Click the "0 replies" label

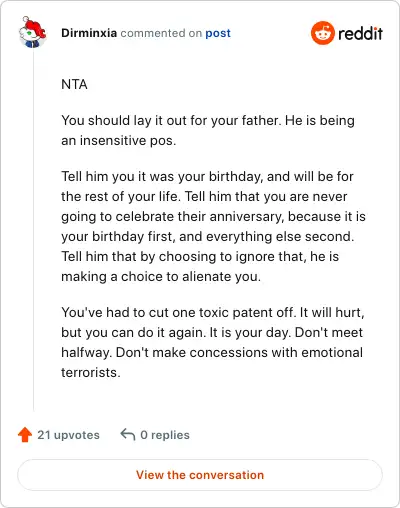pyautogui.click(x=165, y=435)
